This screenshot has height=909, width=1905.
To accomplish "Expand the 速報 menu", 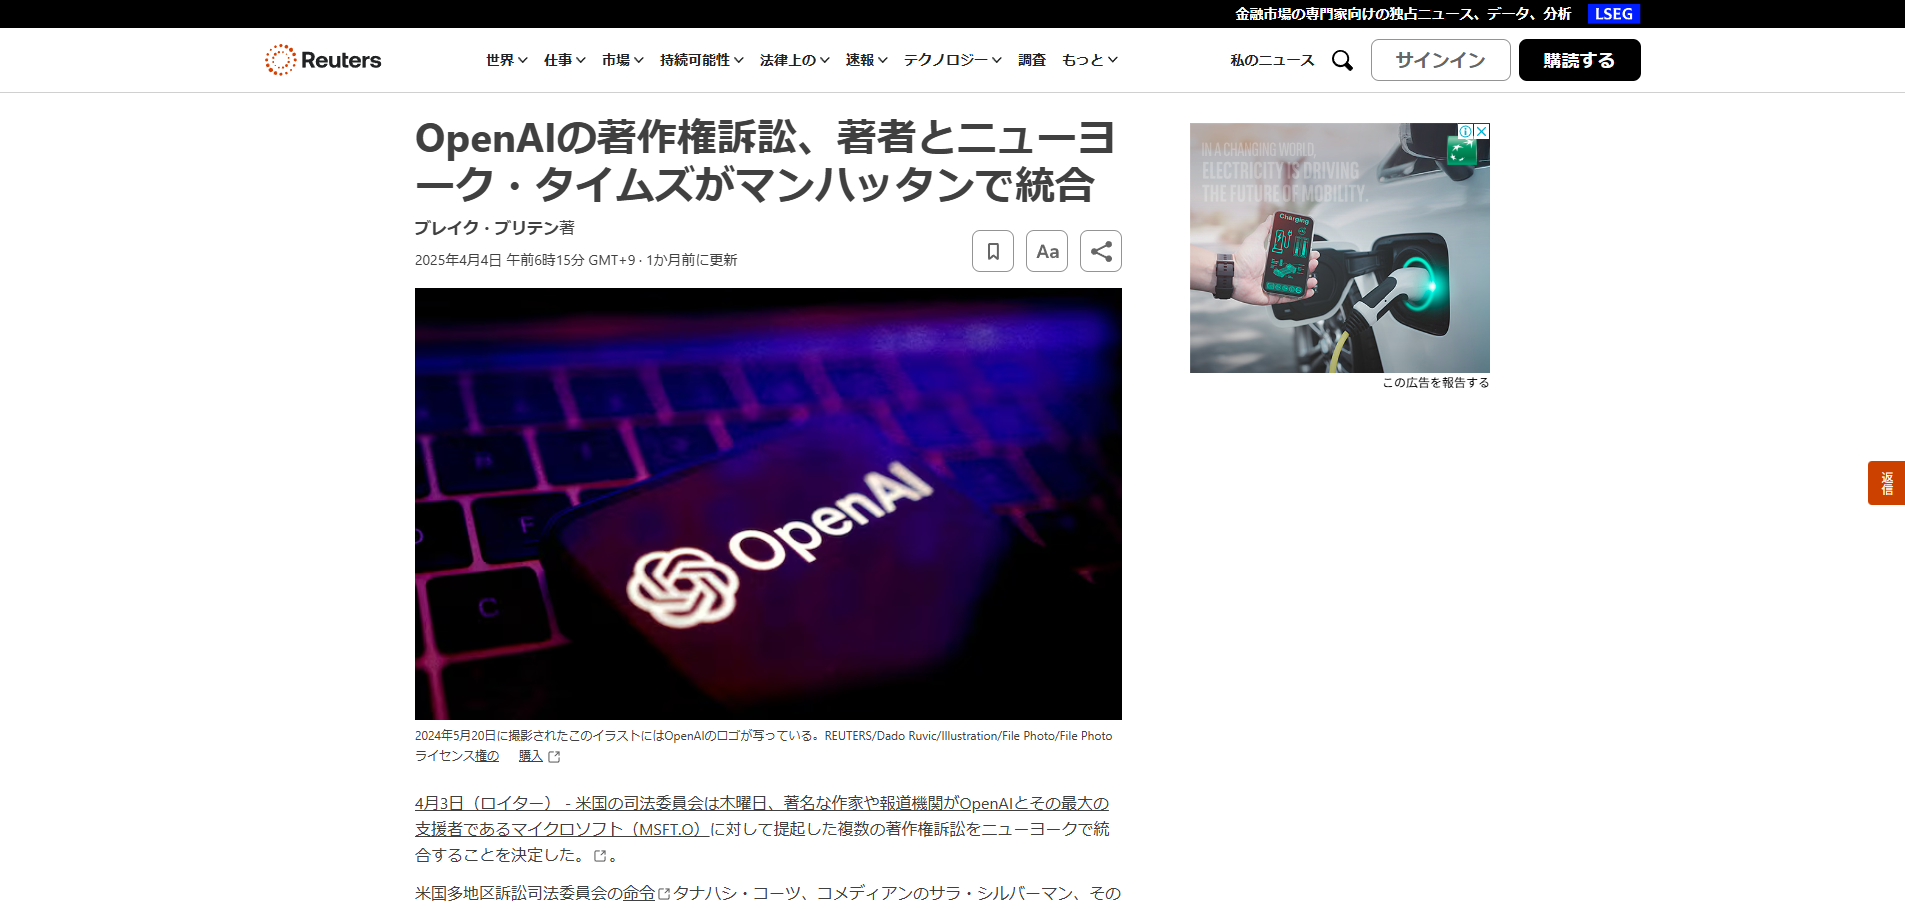I will pyautogui.click(x=867, y=60).
